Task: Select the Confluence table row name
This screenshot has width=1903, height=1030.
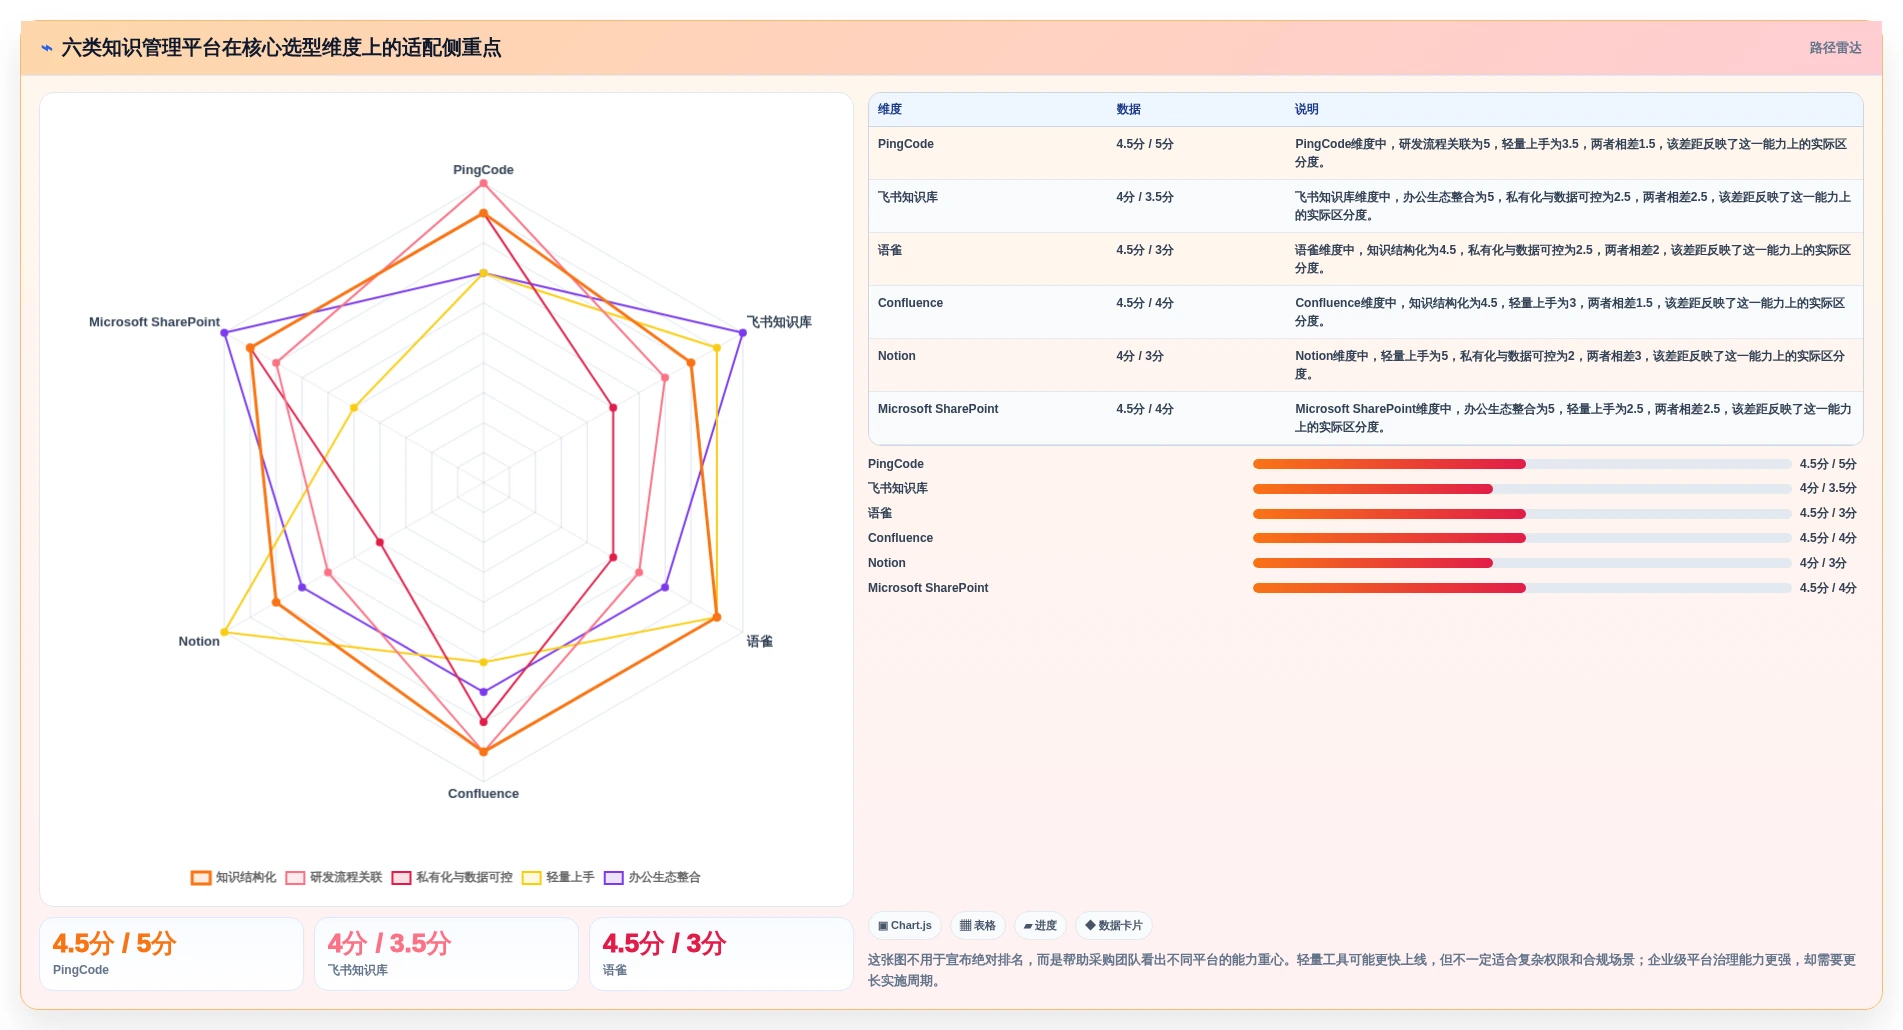Action: point(910,303)
